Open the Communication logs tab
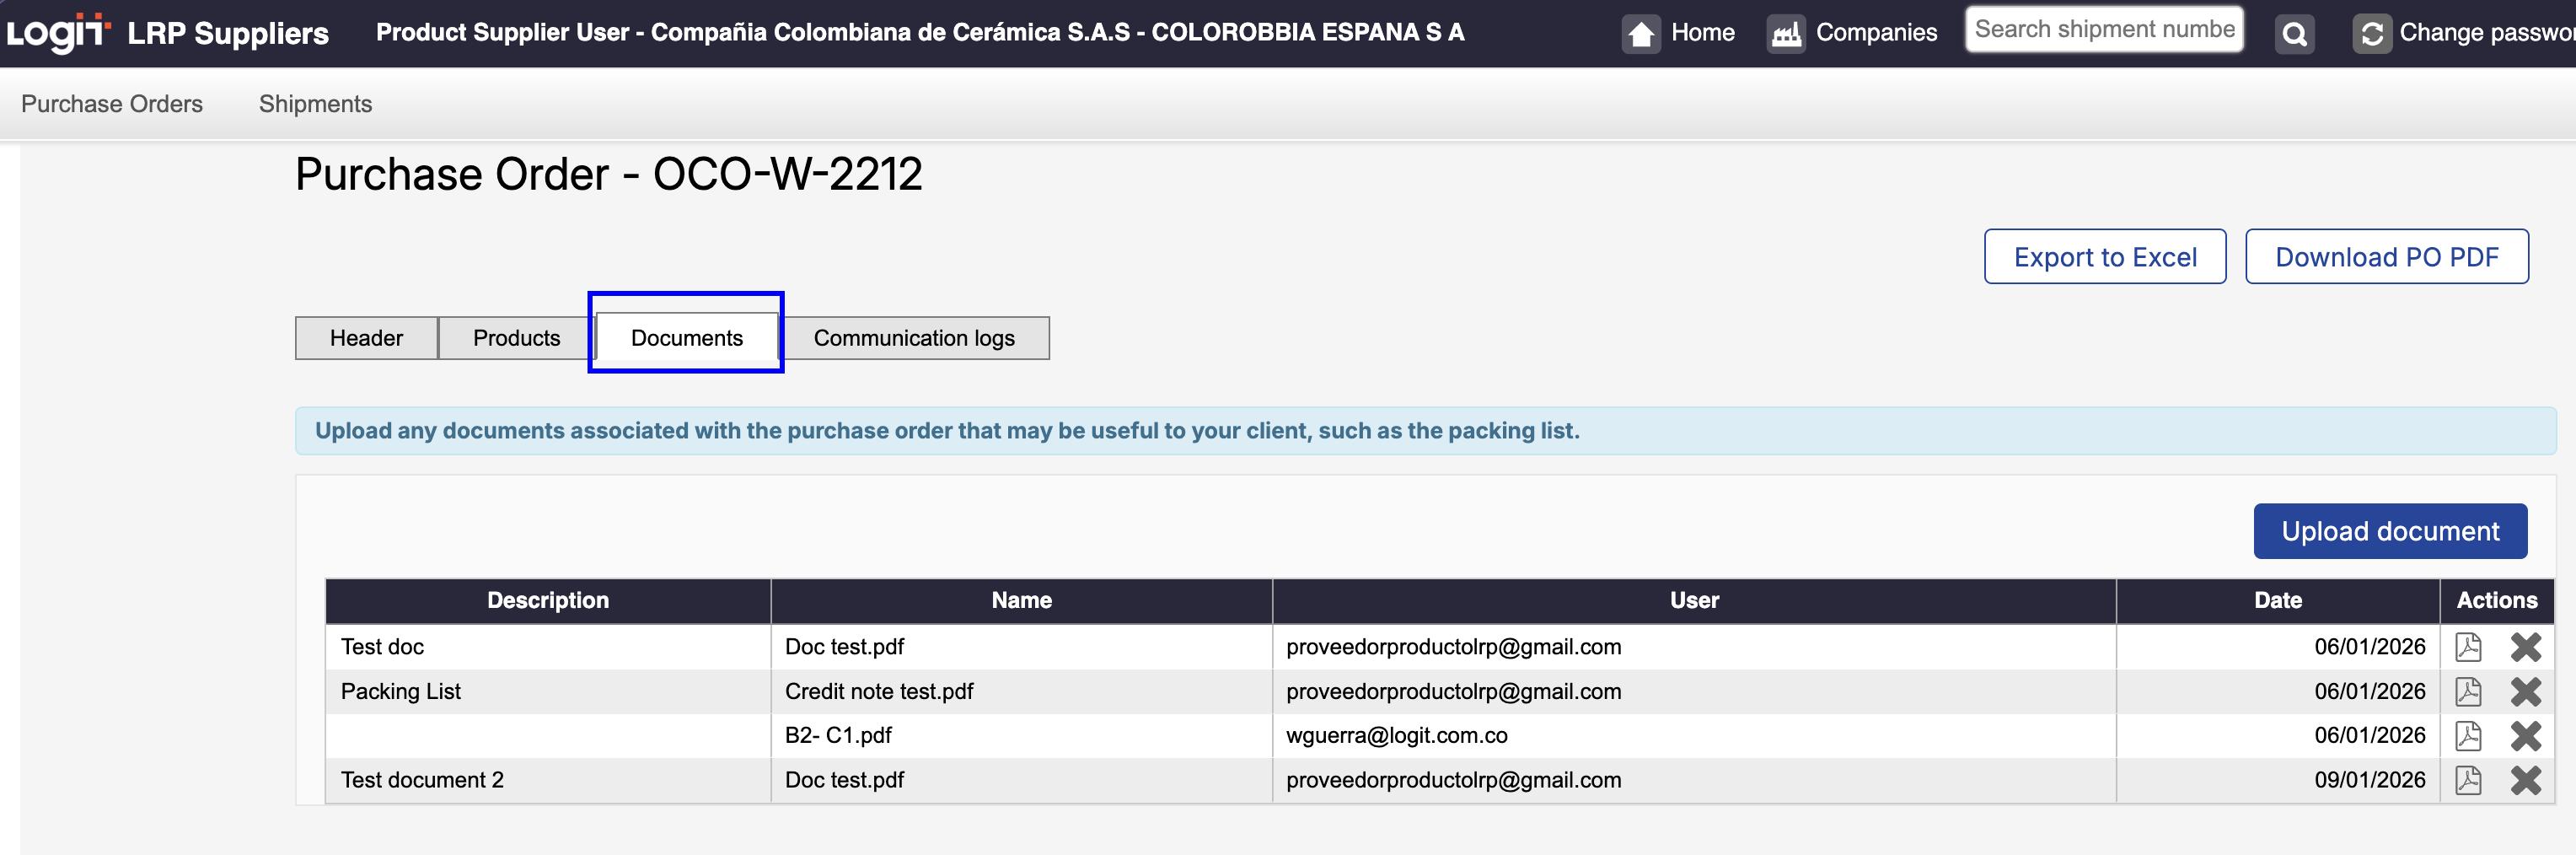The height and width of the screenshot is (855, 2576). point(914,338)
